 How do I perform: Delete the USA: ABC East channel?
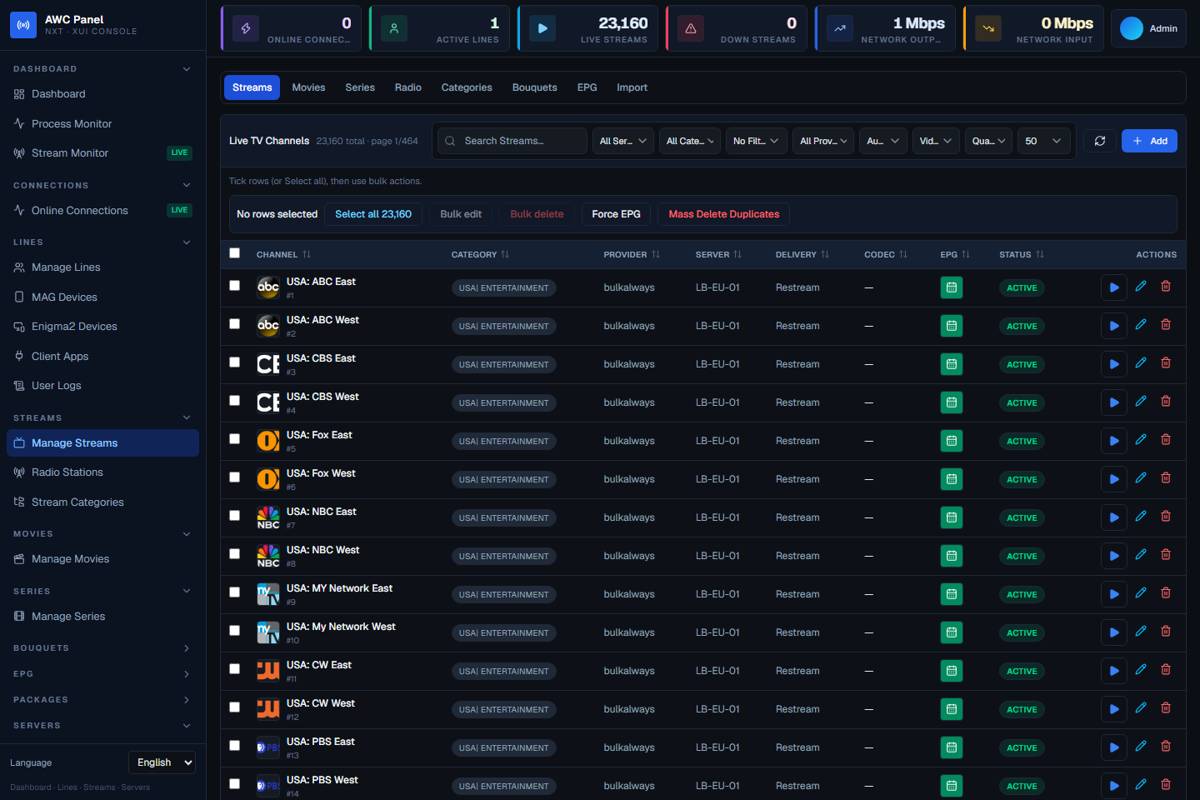click(1165, 286)
